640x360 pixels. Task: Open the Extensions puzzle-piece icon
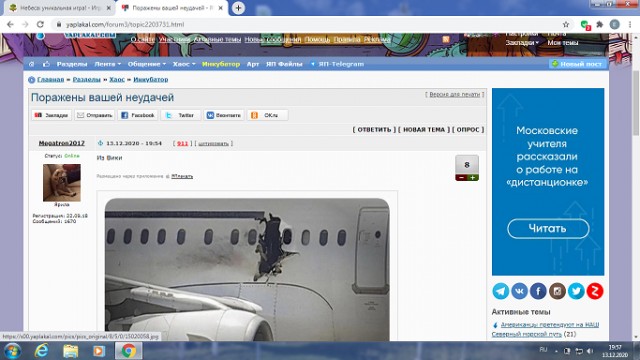coord(600,24)
